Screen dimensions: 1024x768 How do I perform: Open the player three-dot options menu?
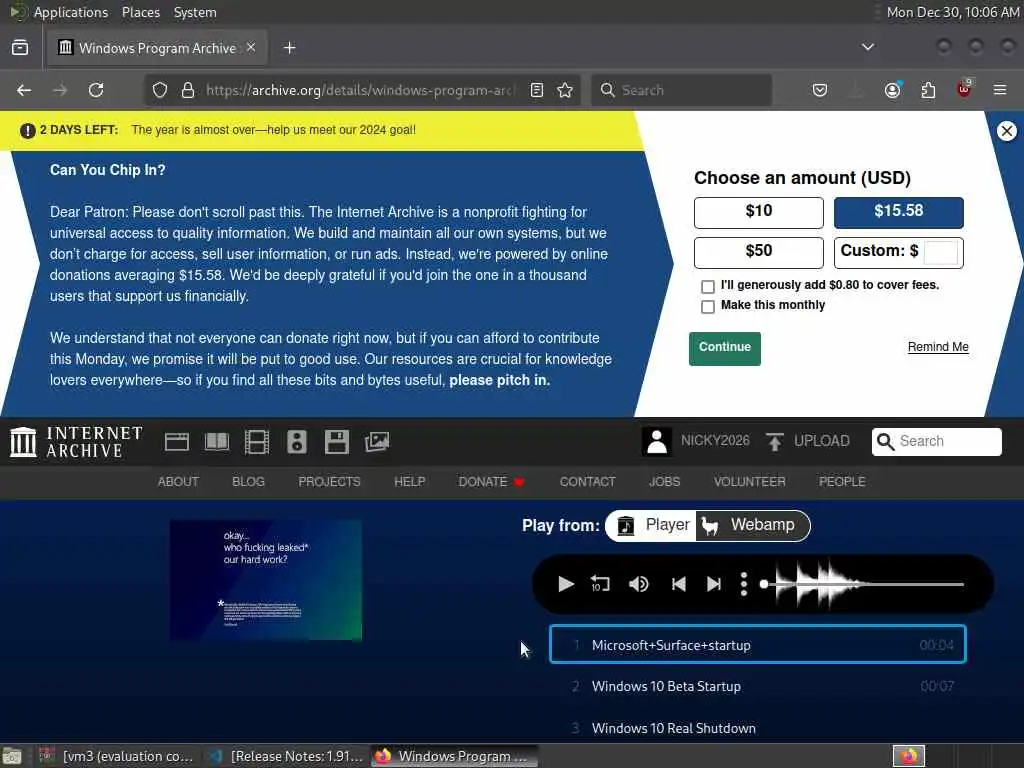coord(743,584)
